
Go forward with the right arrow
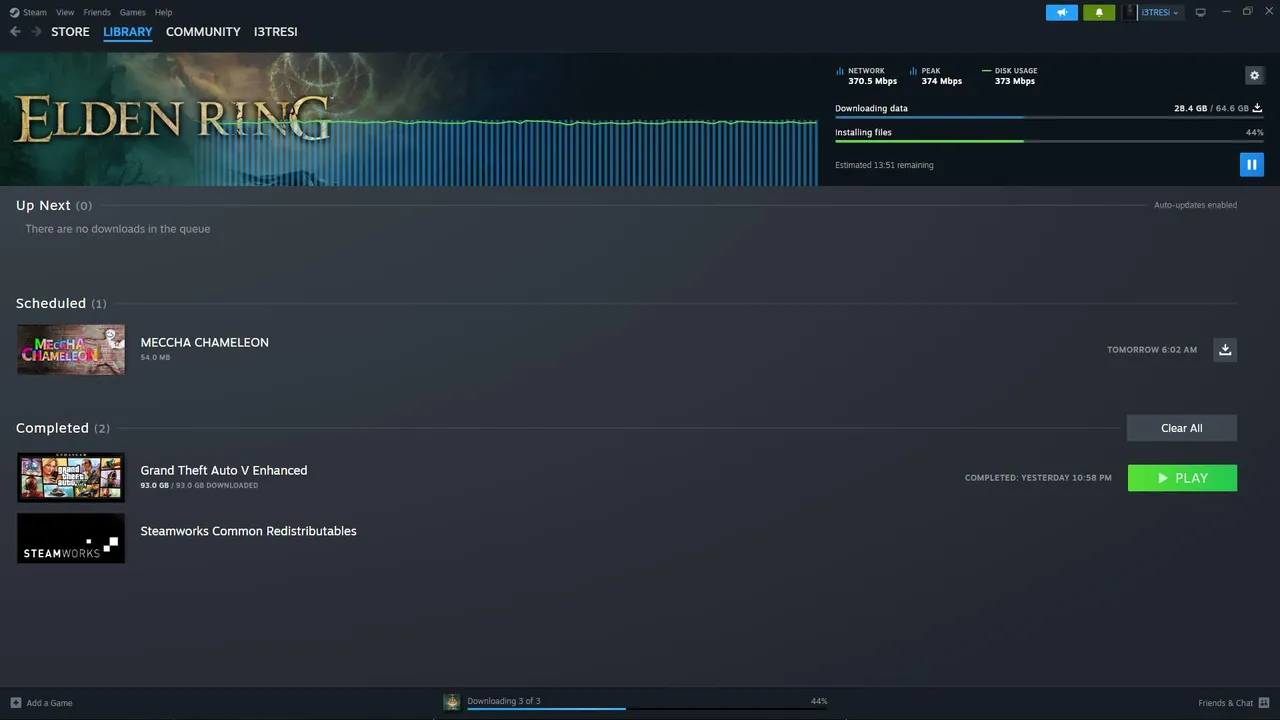point(37,32)
